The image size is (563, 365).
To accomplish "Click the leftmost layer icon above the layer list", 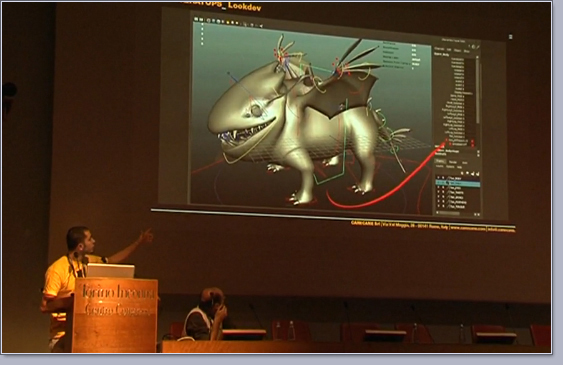I will tap(462, 173).
